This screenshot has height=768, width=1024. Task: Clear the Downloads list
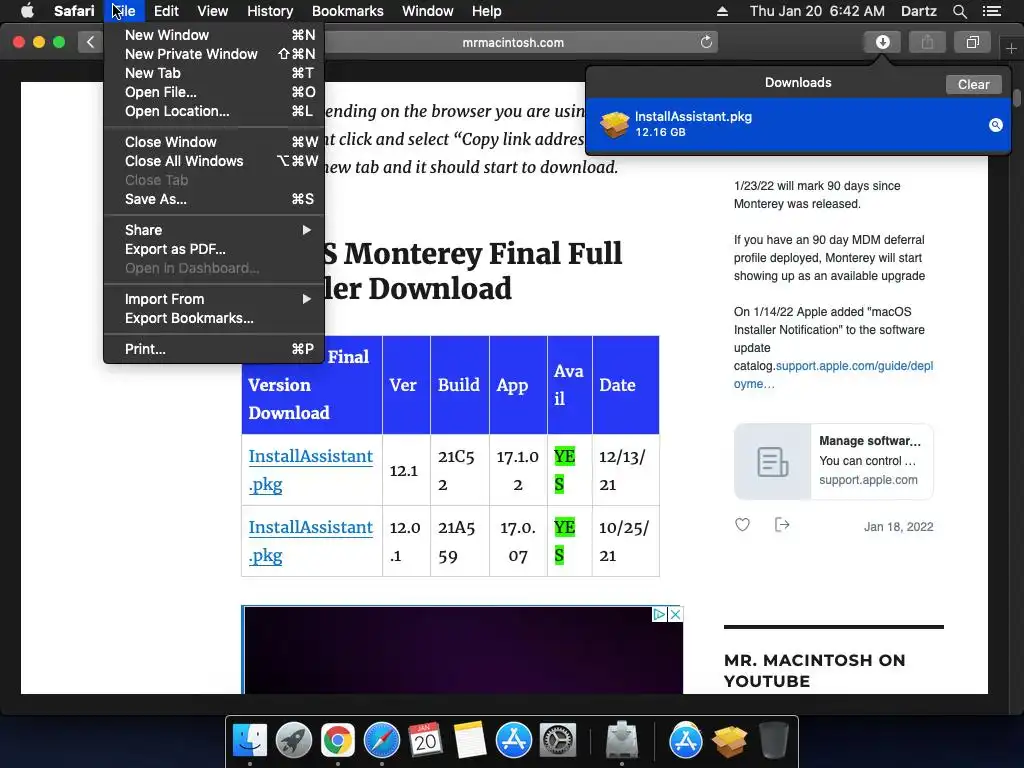(x=973, y=84)
